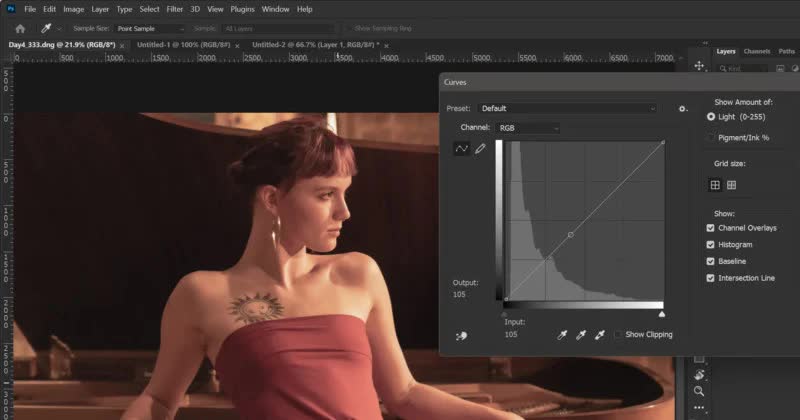
Task: Select the Pigment/Ink % radio button
Action: pos(711,137)
